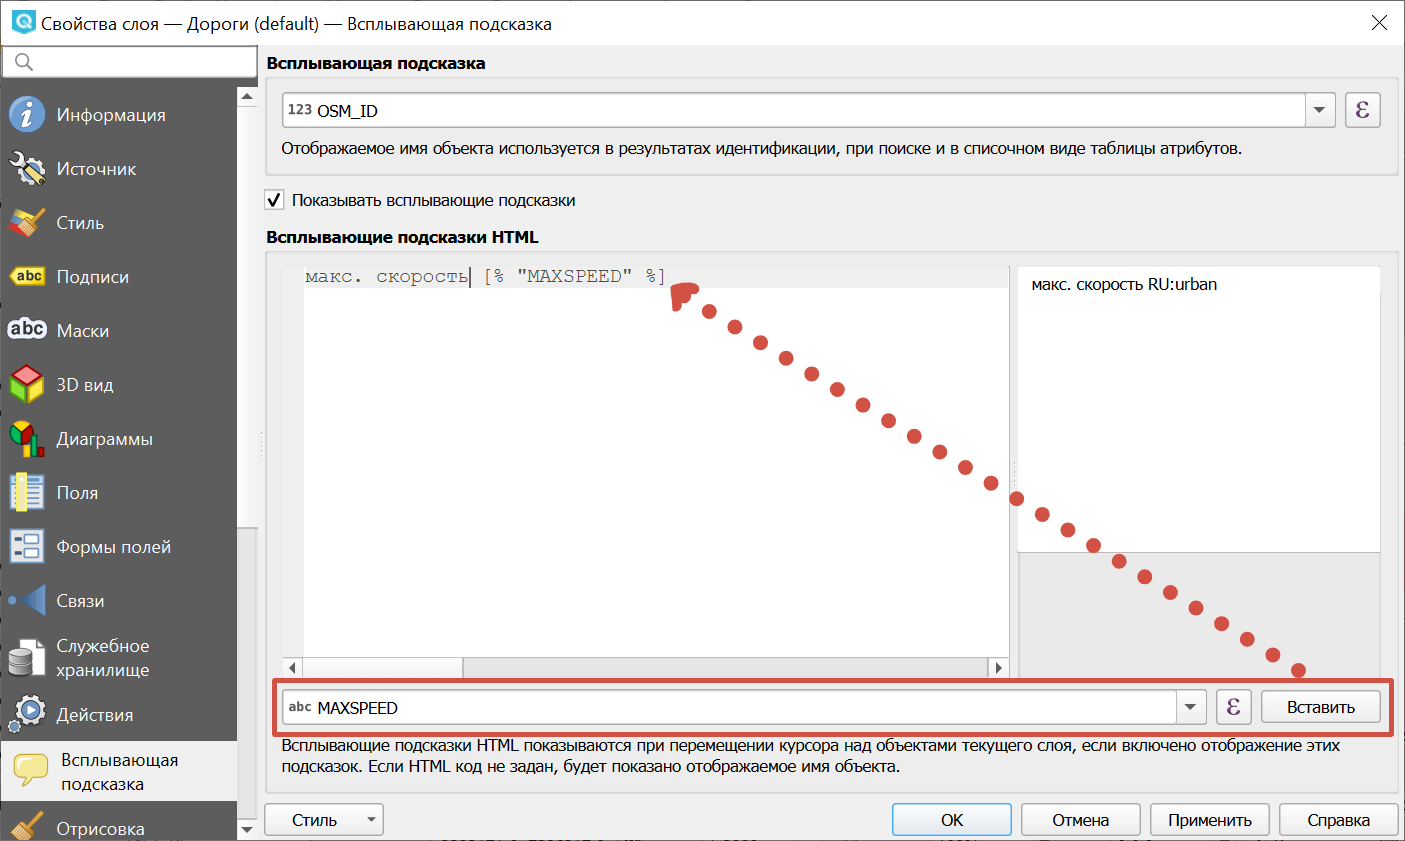This screenshot has height=841, width=1405.
Task: Click the 3D вид cube icon
Action: pos(27,385)
